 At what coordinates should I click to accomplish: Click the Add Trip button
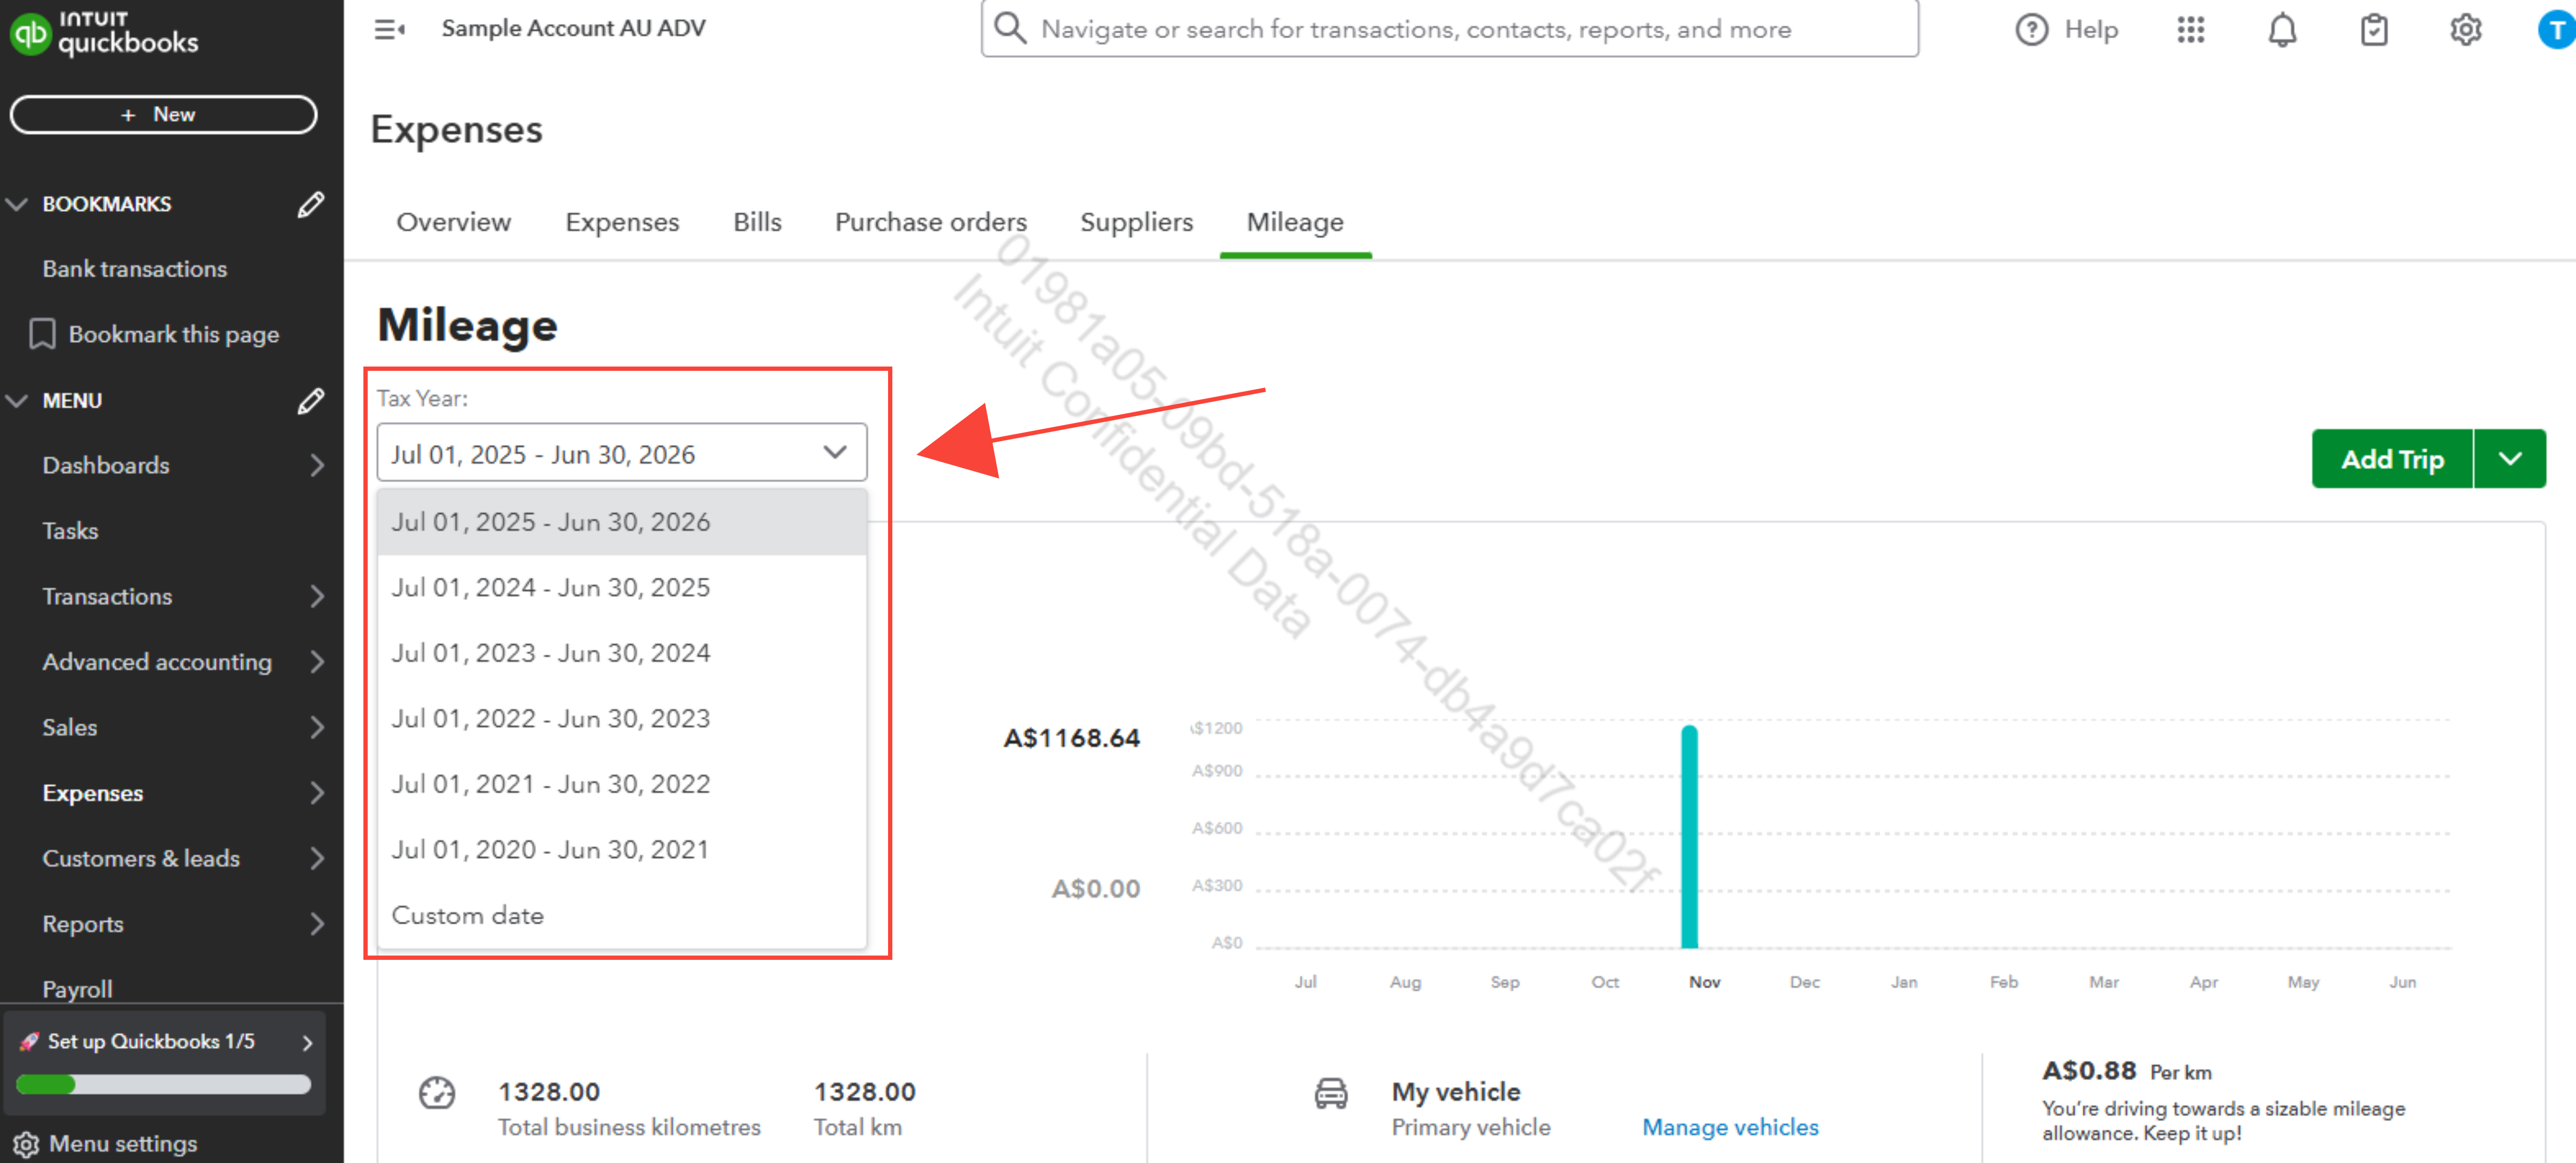2392,459
